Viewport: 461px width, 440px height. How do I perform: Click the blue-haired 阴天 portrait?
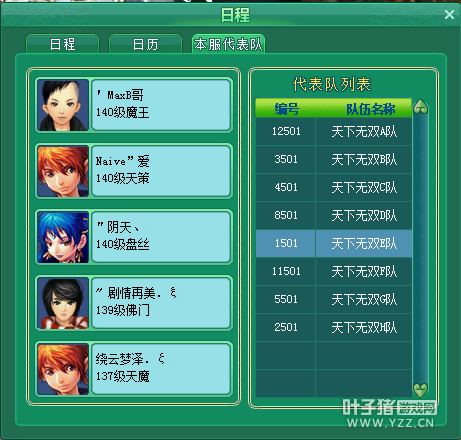click(63, 237)
